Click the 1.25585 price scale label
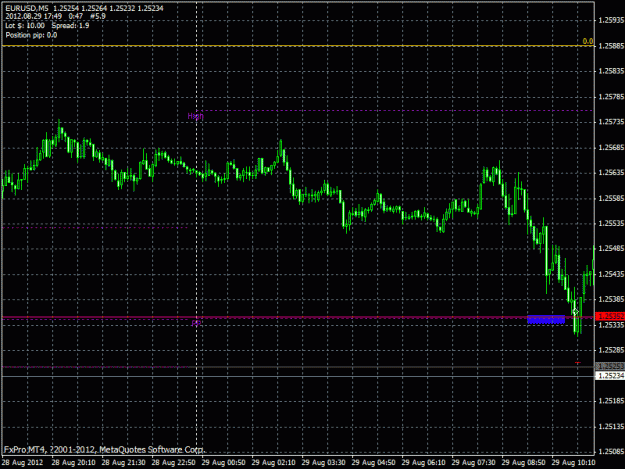The width and height of the screenshot is (625, 469). [x=611, y=198]
